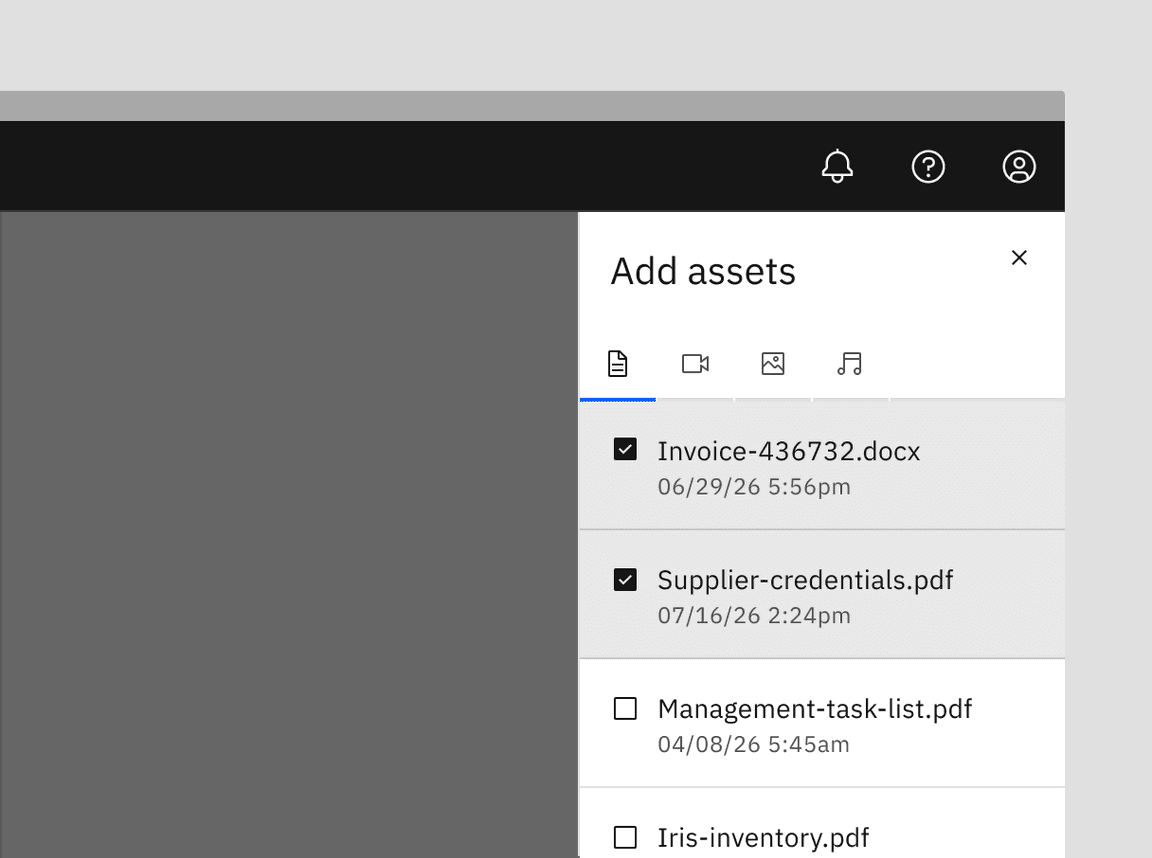
Task: Select the music note assets icon
Action: 850,364
